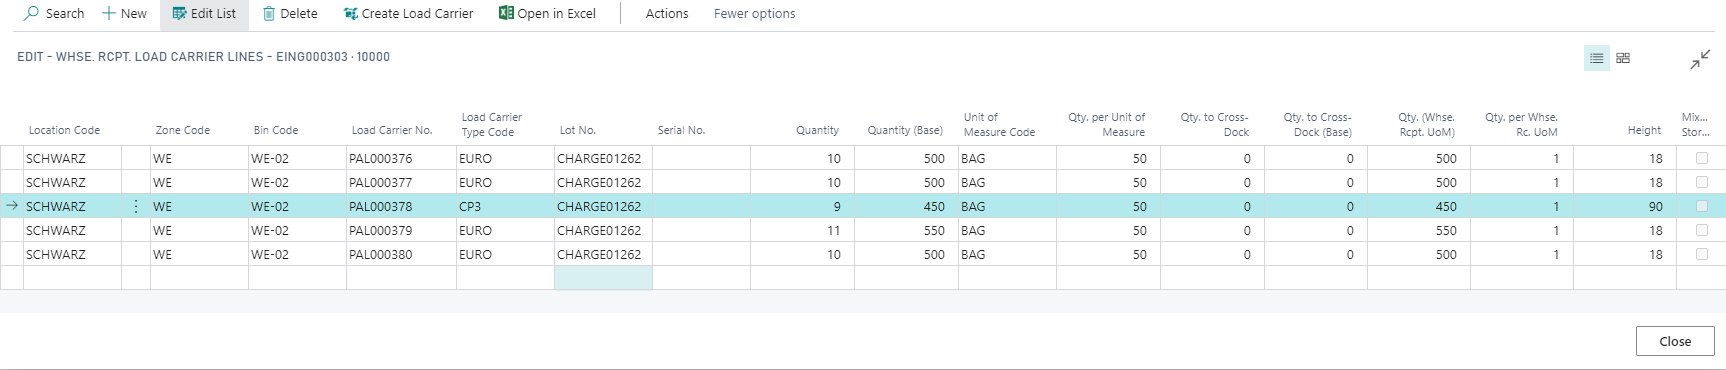Click Qty. per Whse. Rc. UoM header
This screenshot has height=370, width=1726.
[1521, 124]
